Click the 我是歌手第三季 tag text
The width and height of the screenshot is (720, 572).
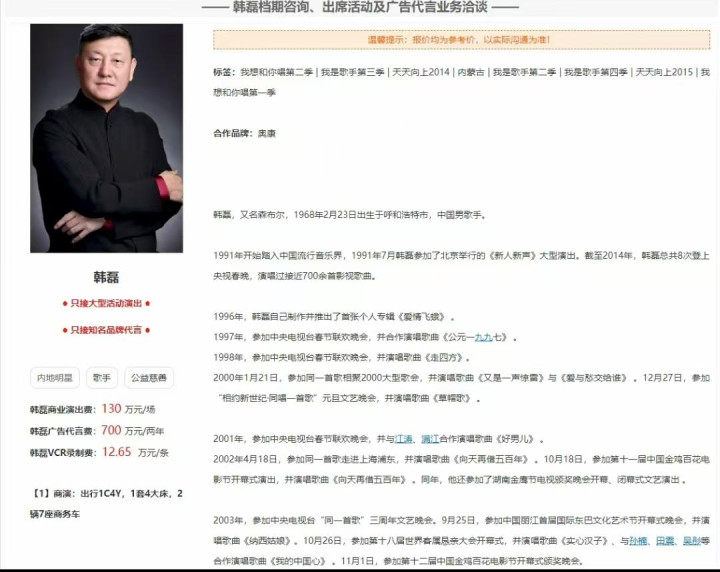coord(352,72)
